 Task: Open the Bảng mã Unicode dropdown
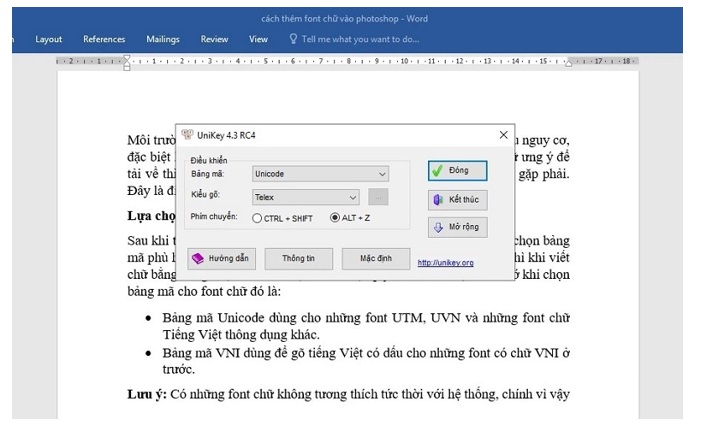pos(319,173)
